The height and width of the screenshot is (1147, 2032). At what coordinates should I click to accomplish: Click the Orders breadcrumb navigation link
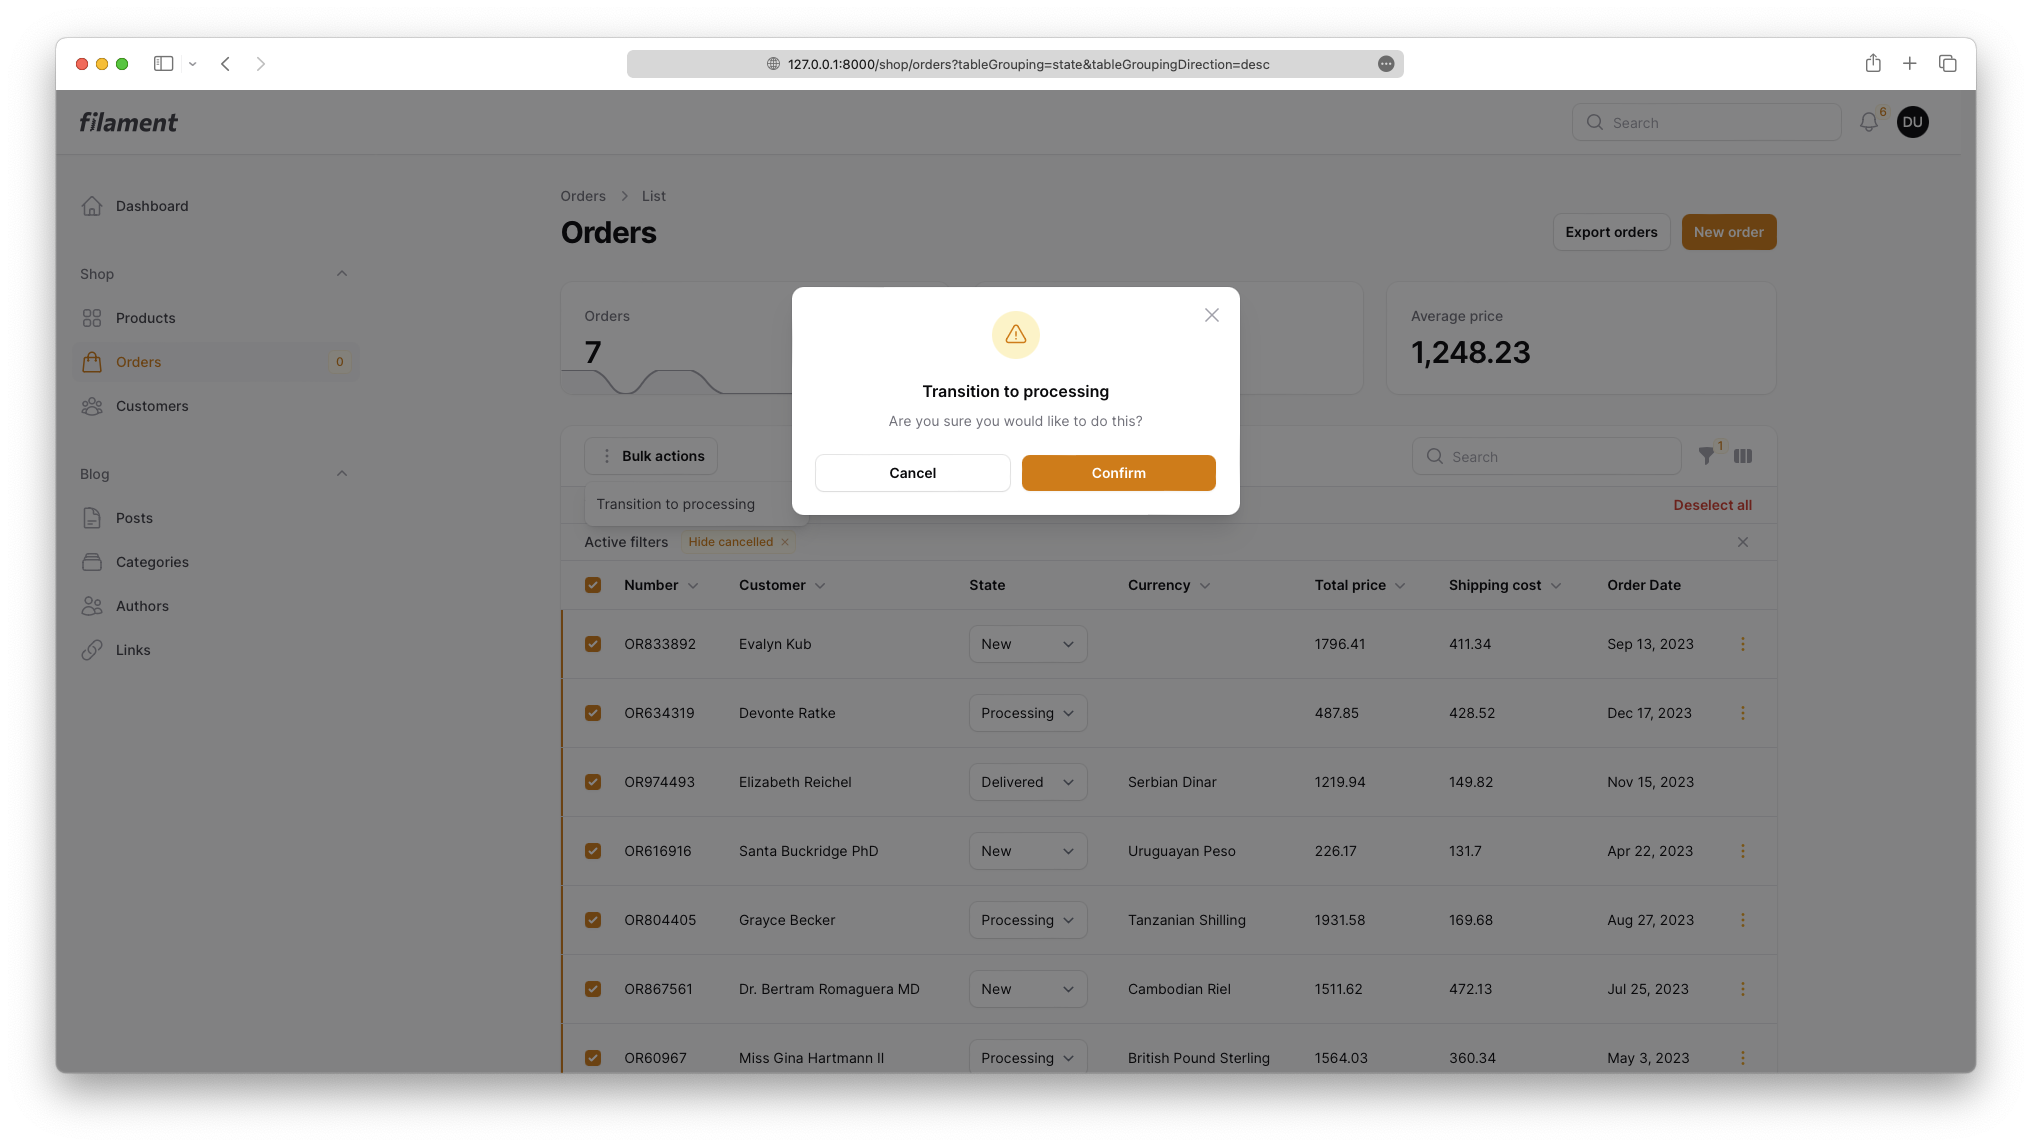coord(582,195)
